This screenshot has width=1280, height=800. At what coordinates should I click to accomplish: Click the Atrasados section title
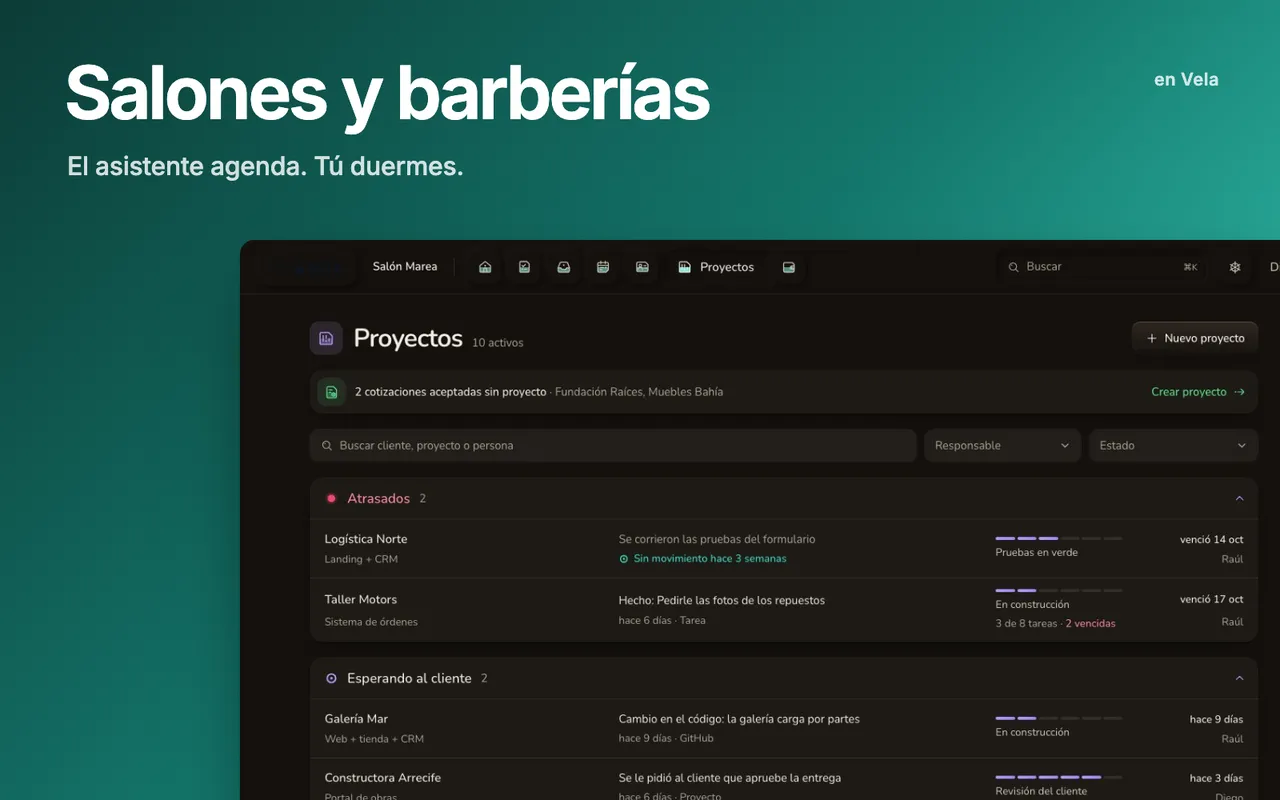[378, 498]
